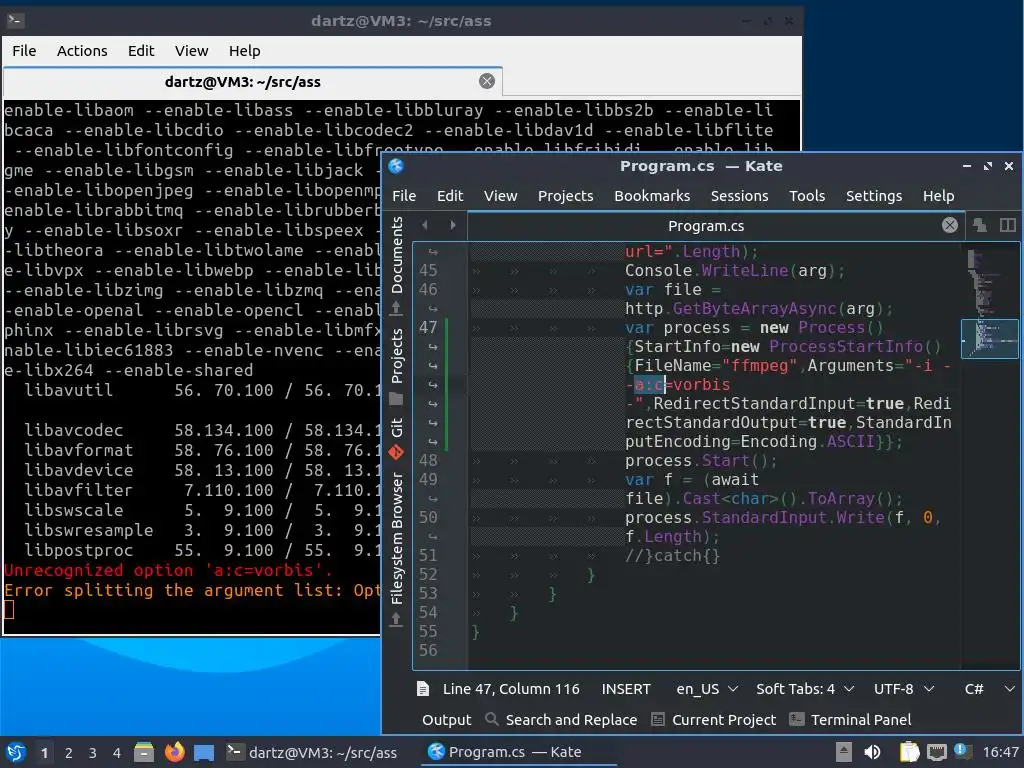Launch Firefox from the taskbar
The height and width of the screenshot is (768, 1024).
coord(174,752)
